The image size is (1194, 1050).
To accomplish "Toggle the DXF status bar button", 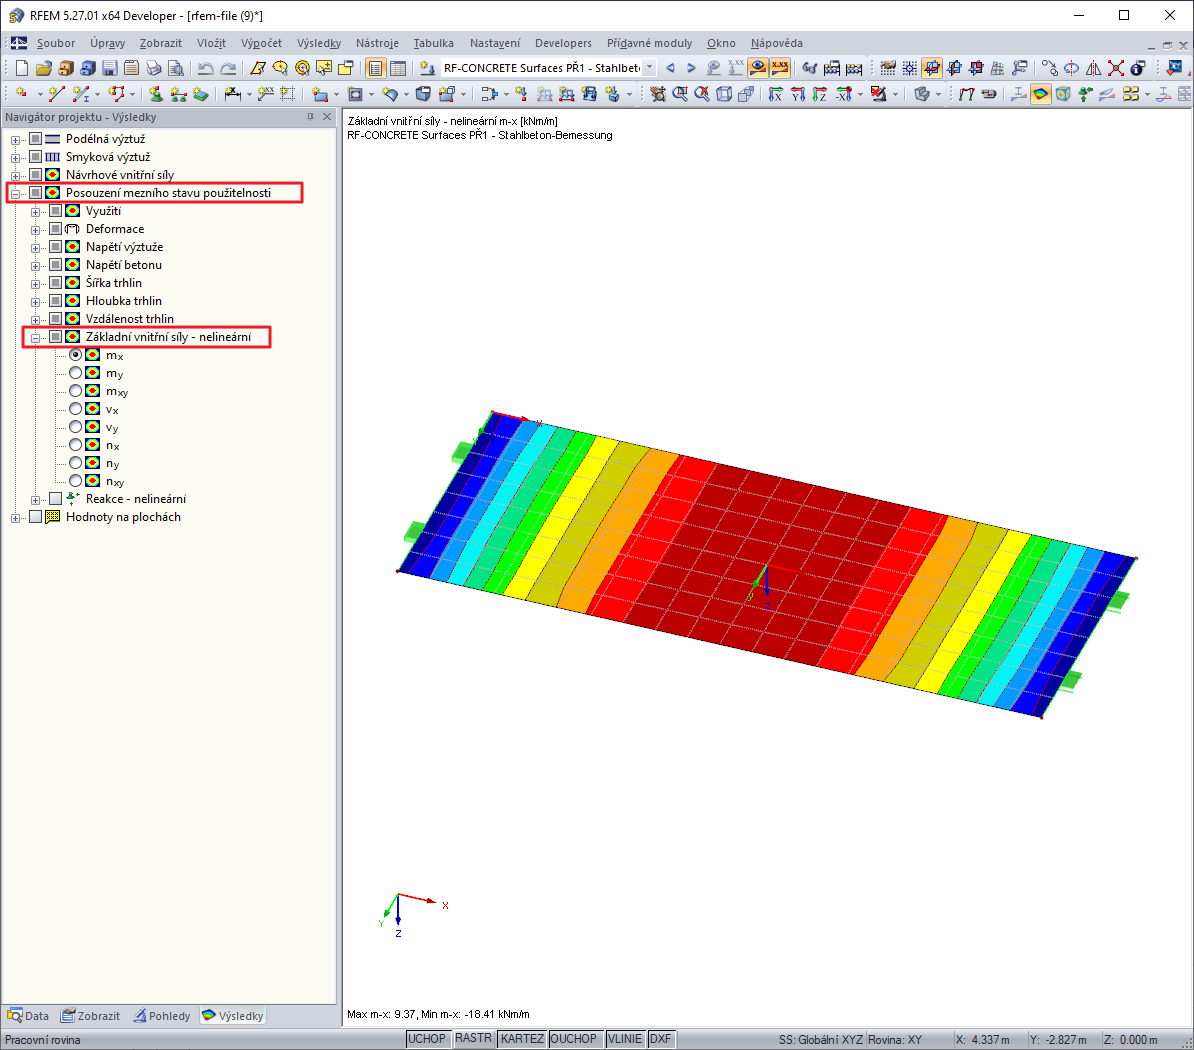I will pos(660,1039).
